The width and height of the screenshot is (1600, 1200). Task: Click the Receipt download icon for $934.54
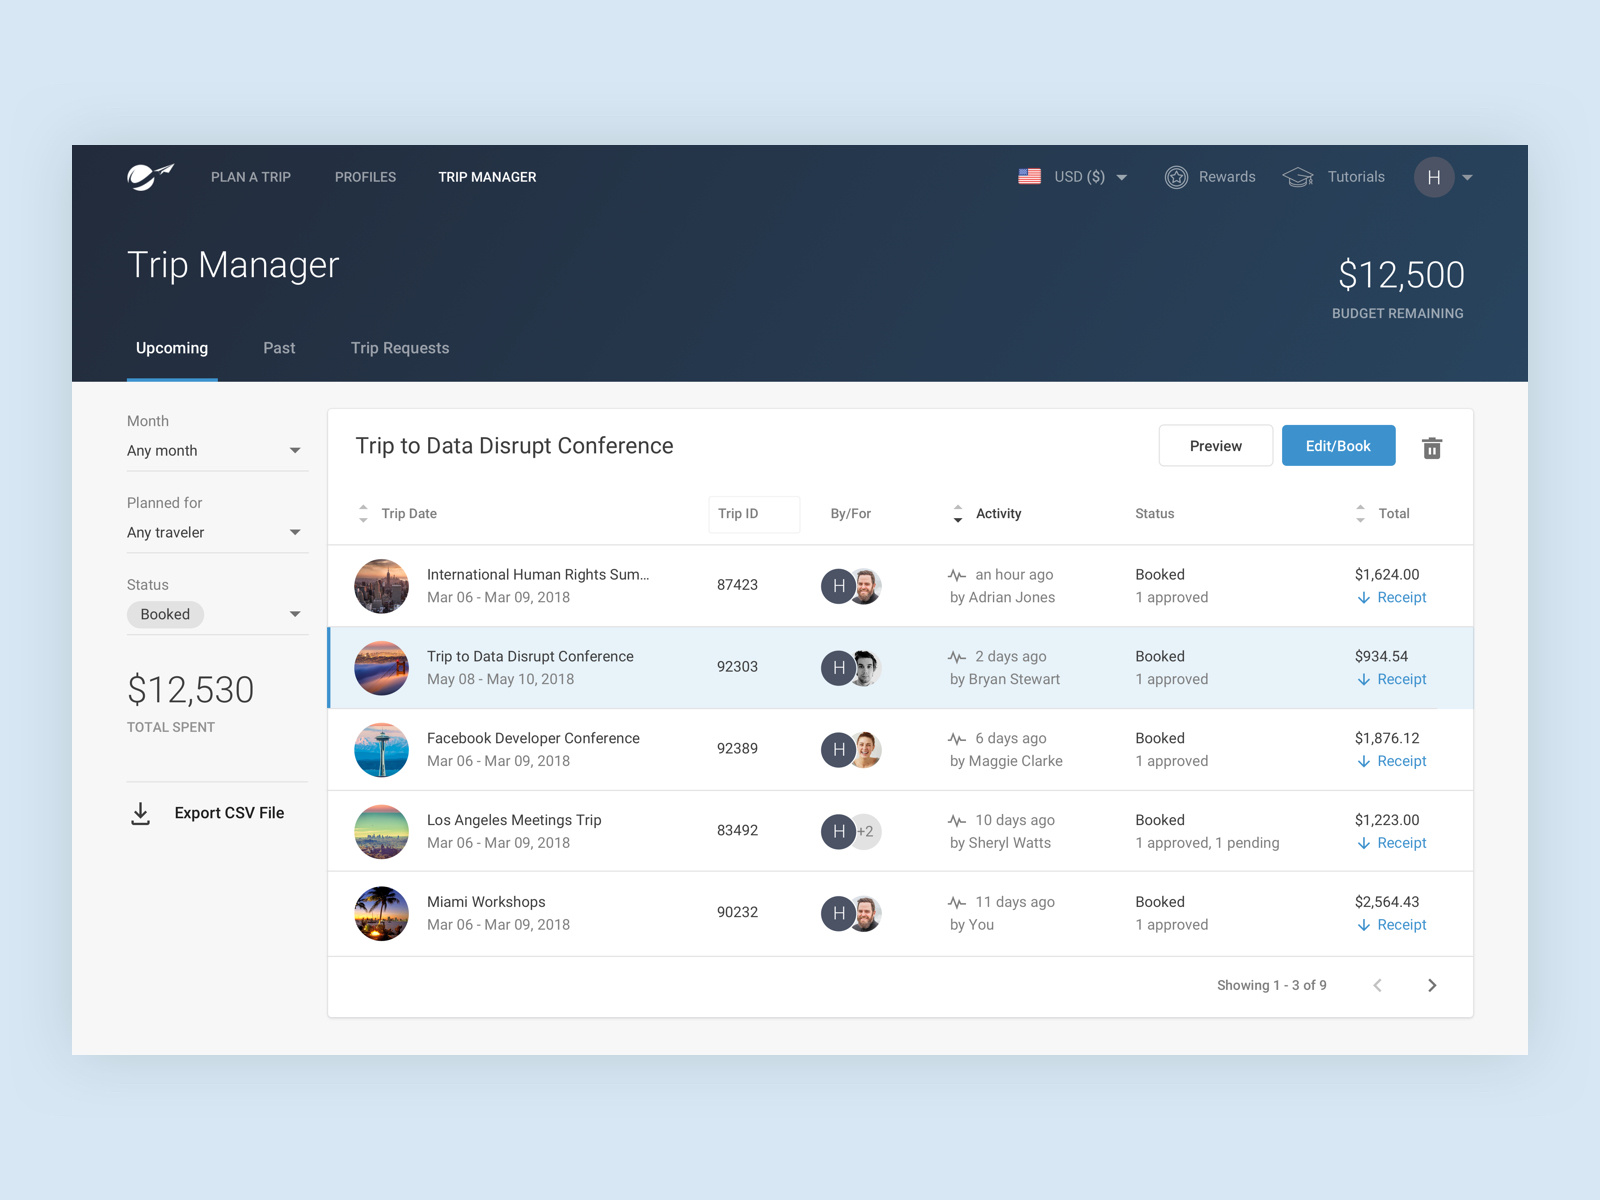tap(1364, 679)
